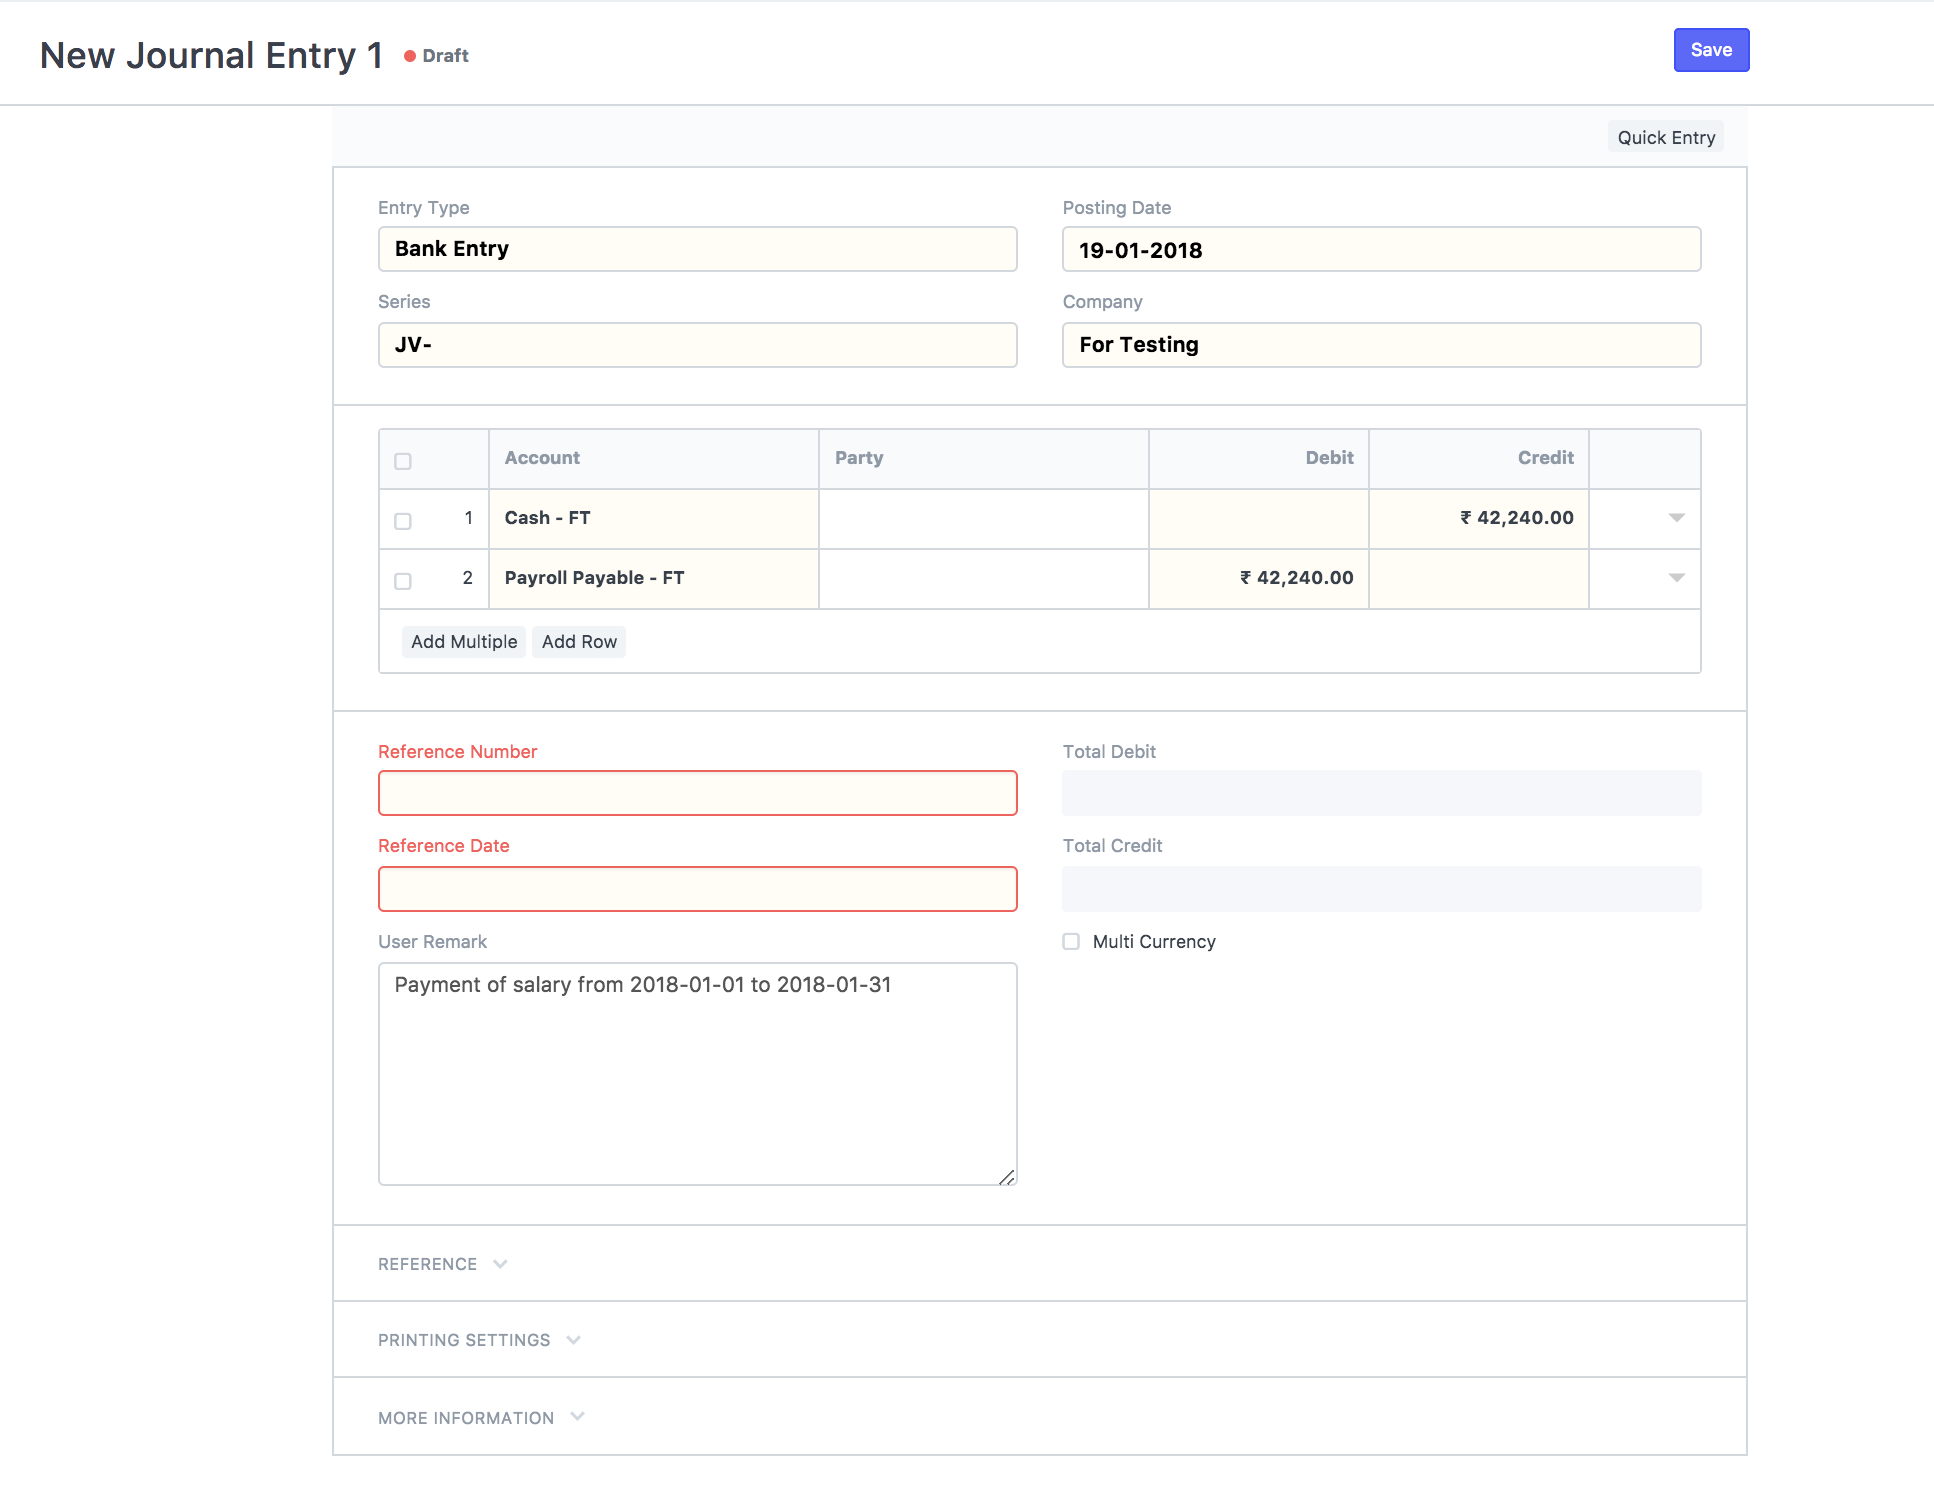
Task: Click the Add Multiple accounts icon
Action: coord(465,641)
